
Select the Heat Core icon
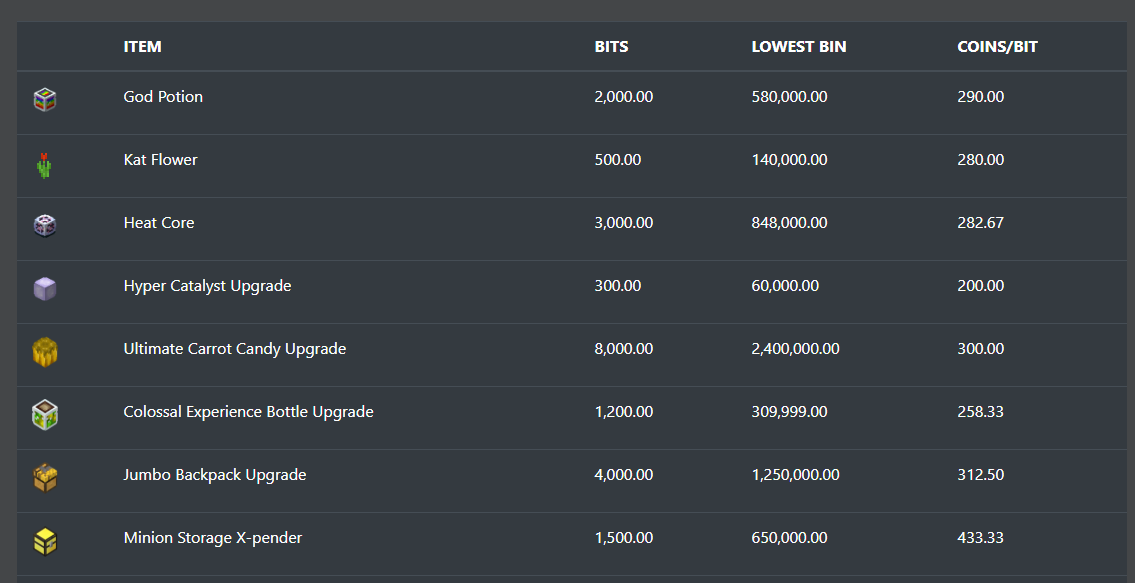point(45,225)
